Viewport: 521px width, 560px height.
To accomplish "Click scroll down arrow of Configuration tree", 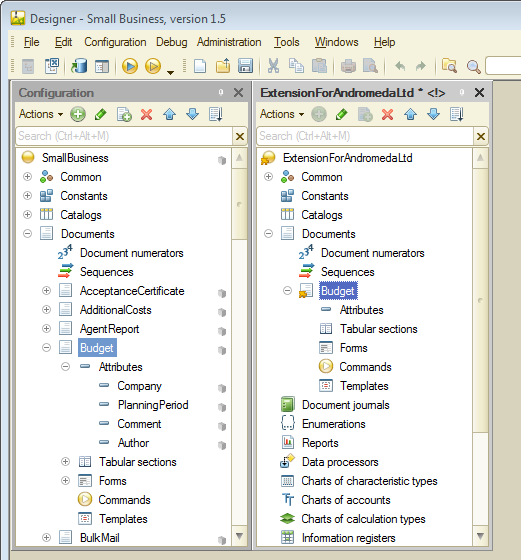I will [x=239, y=536].
